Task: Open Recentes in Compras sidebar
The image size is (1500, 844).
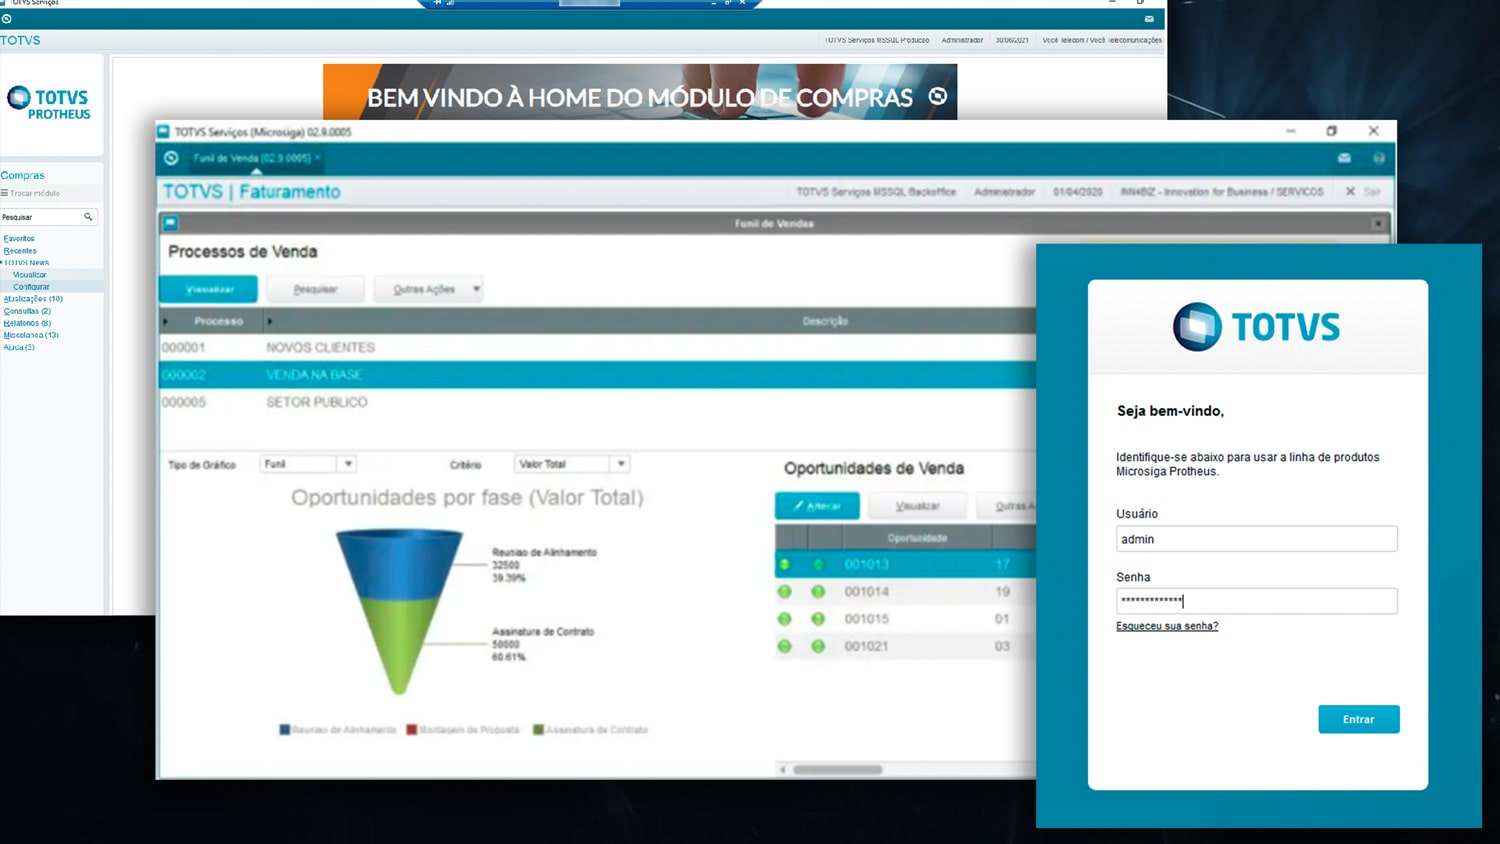Action: [20, 251]
